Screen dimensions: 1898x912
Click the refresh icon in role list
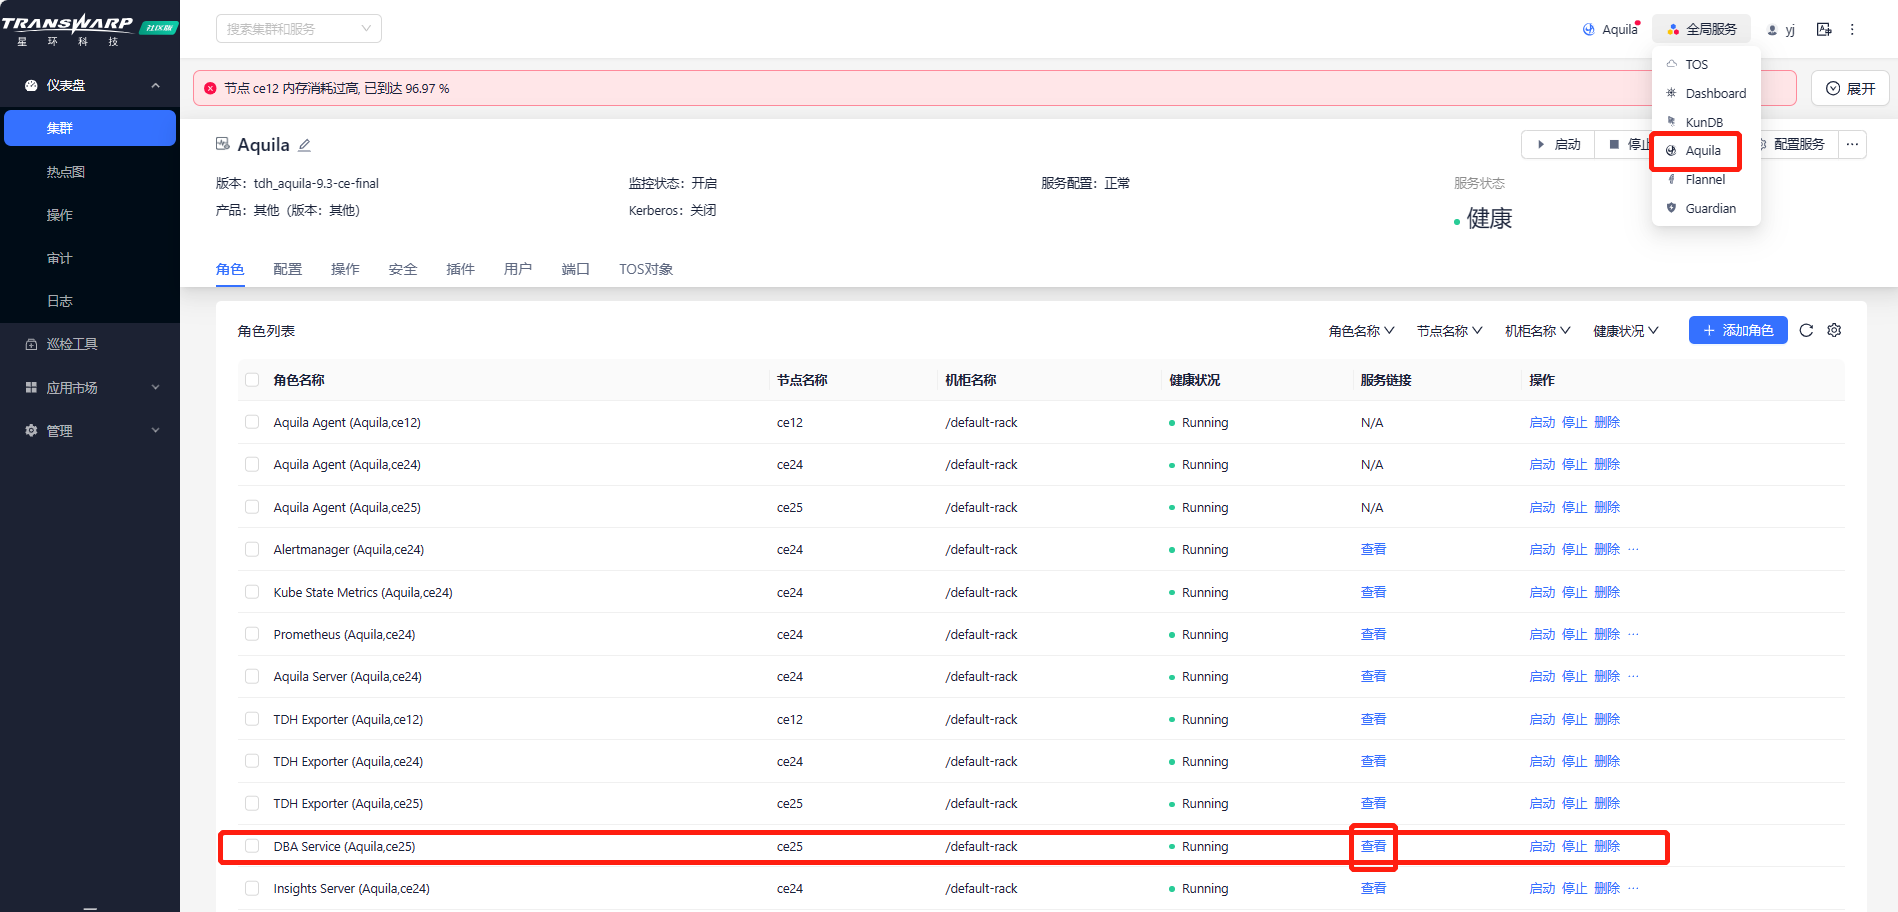click(x=1806, y=331)
